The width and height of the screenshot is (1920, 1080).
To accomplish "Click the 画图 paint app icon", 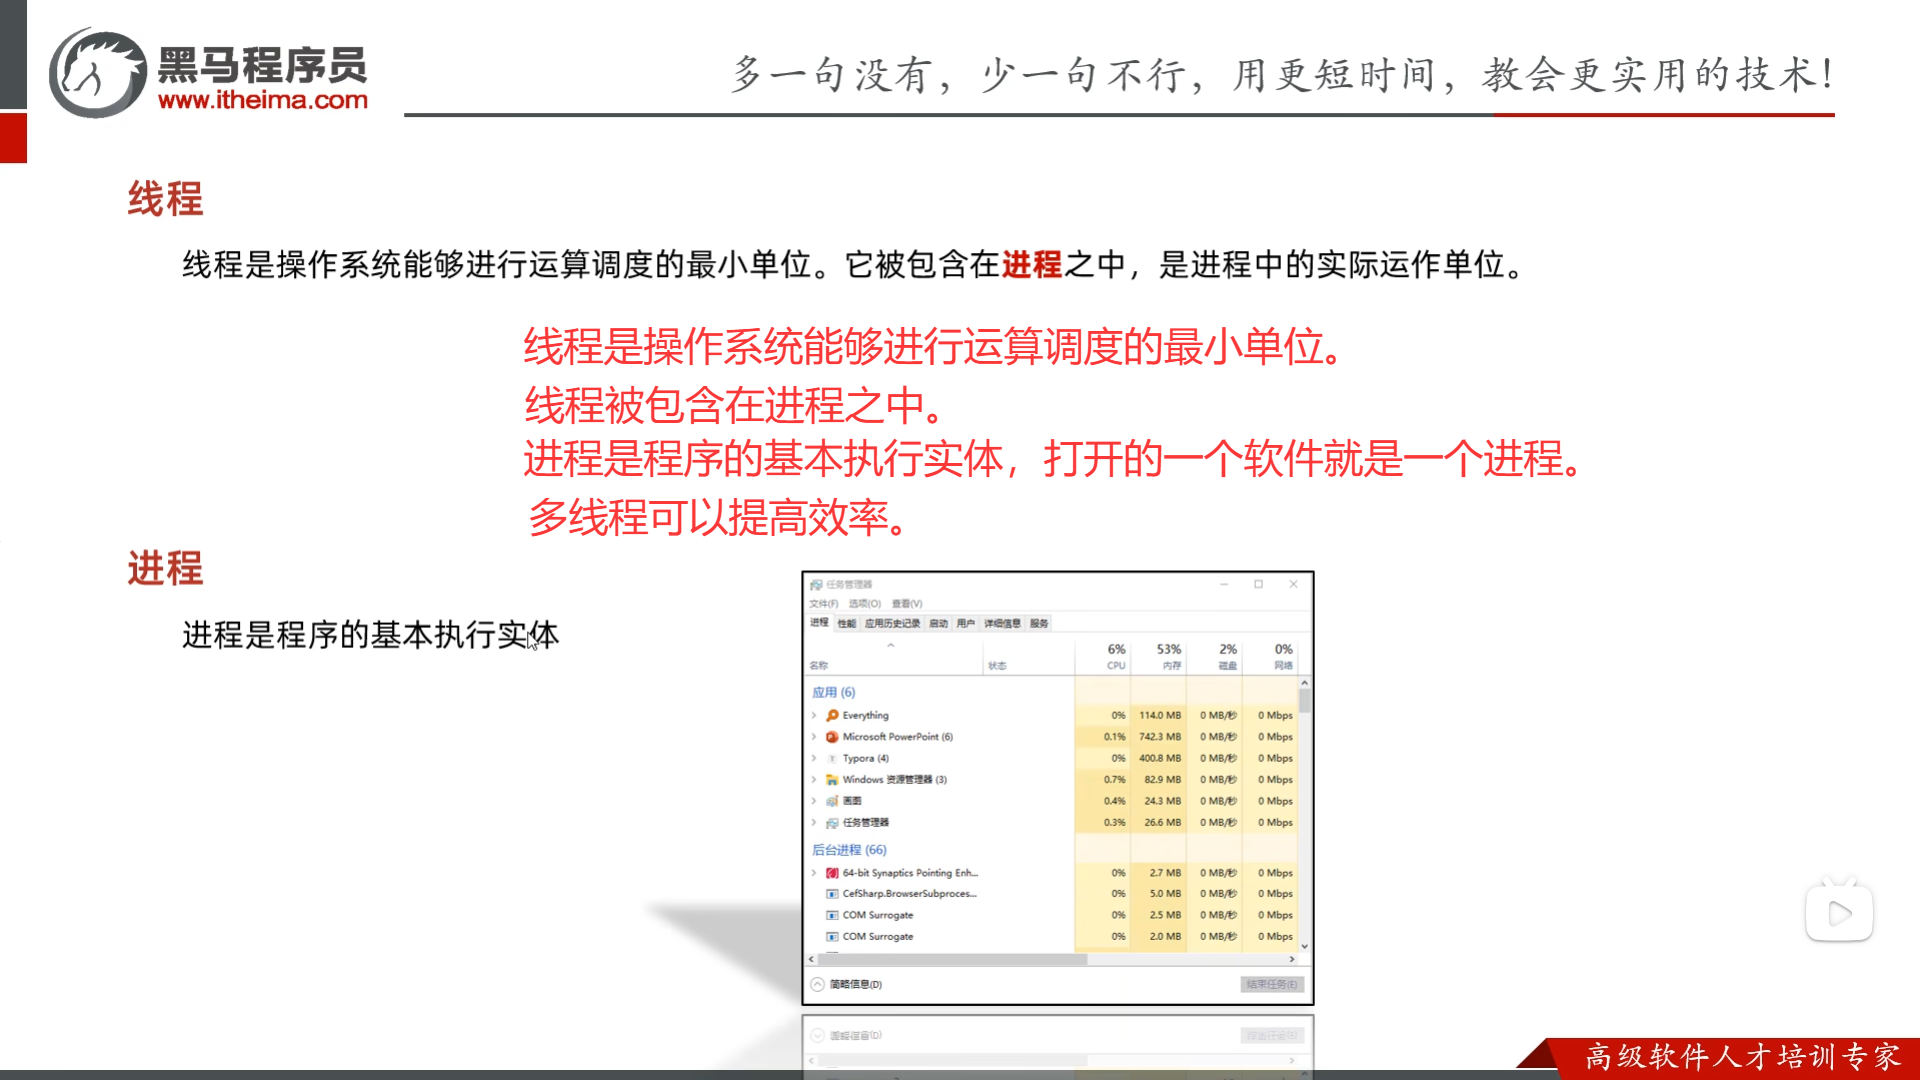I will 832,801.
